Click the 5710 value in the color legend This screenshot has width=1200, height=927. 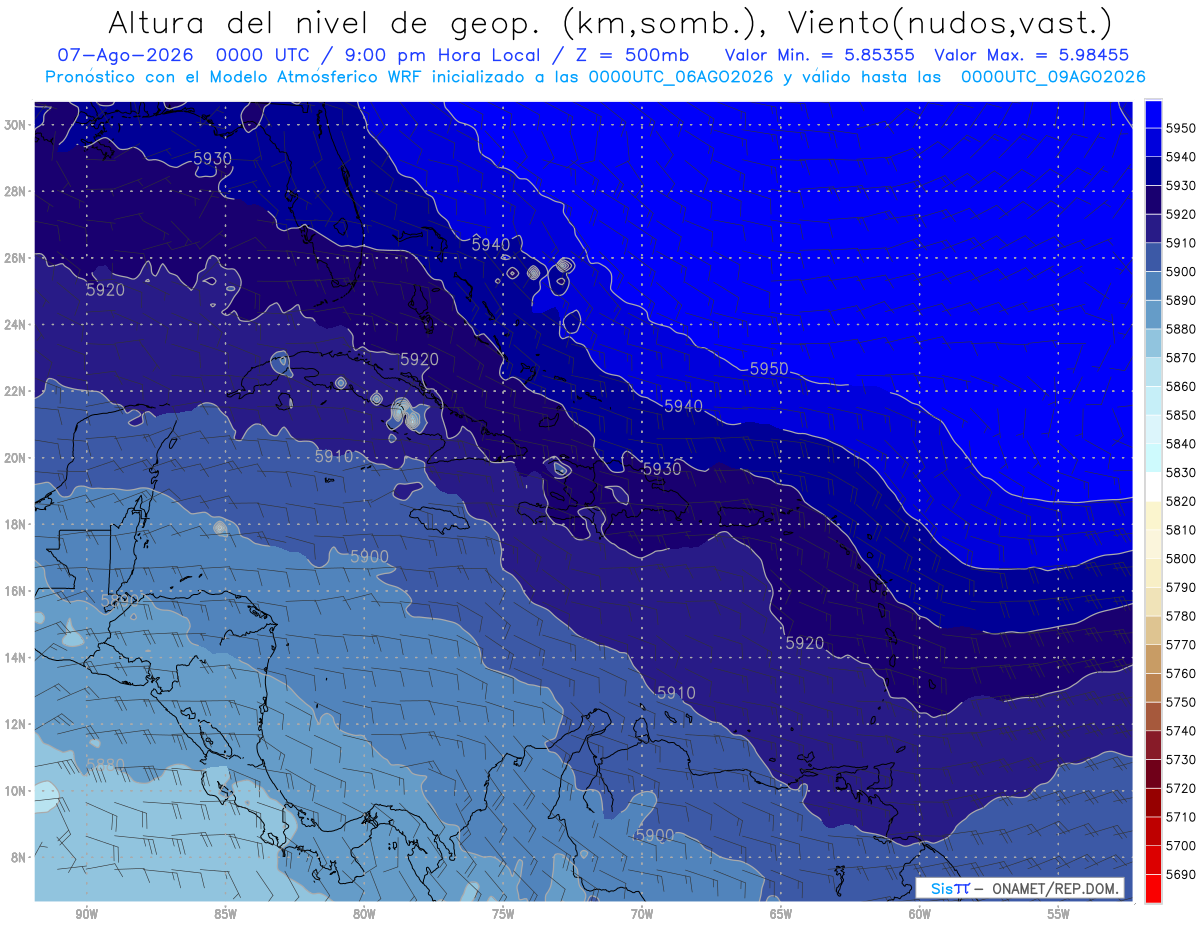[1181, 817]
